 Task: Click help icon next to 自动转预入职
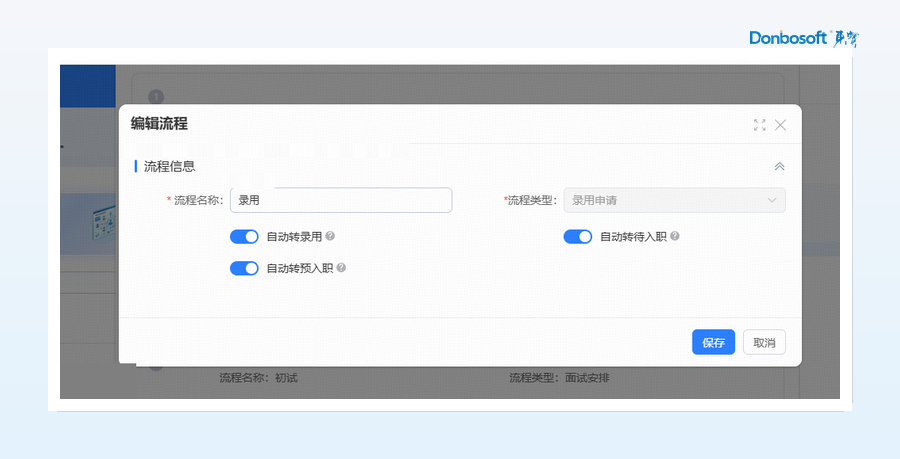(341, 267)
